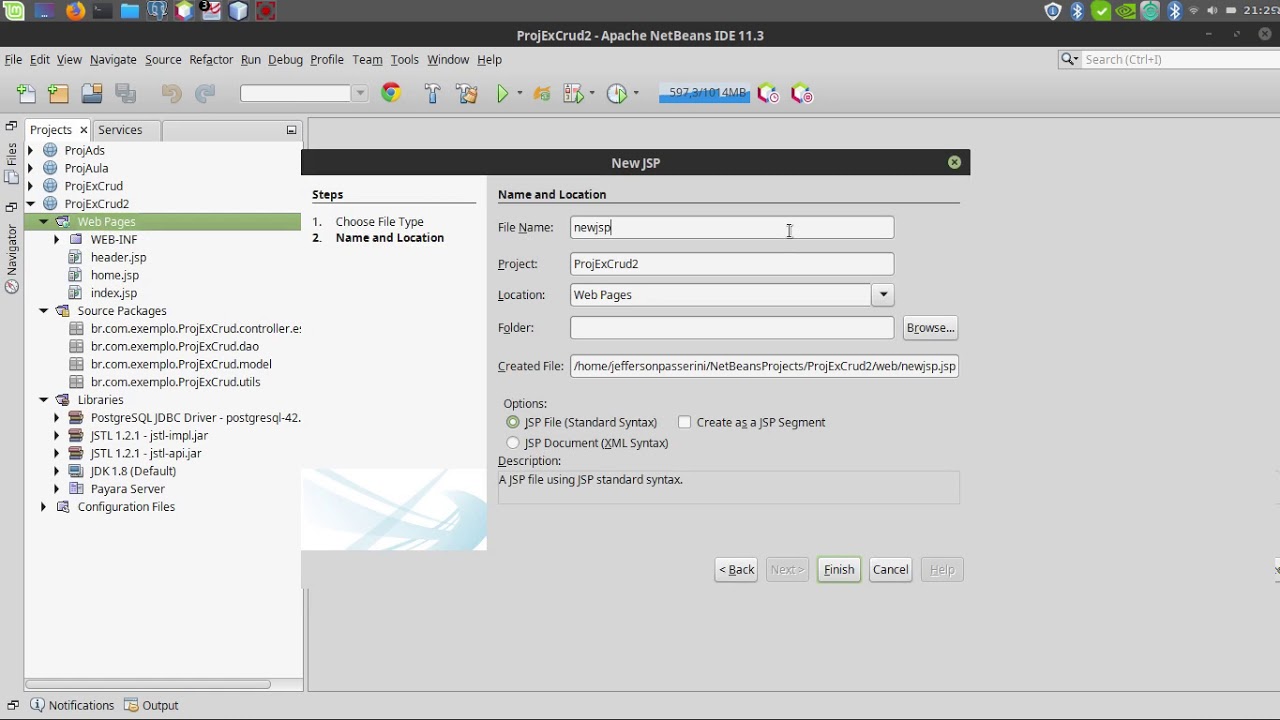Expand the ProjExCrud project node
The height and width of the screenshot is (720, 1280).
pos(30,186)
